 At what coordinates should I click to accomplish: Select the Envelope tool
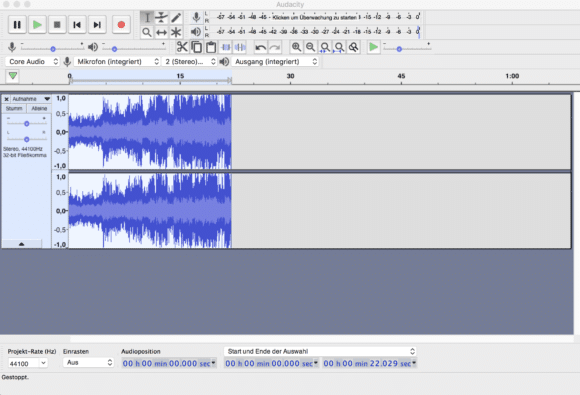click(x=161, y=17)
